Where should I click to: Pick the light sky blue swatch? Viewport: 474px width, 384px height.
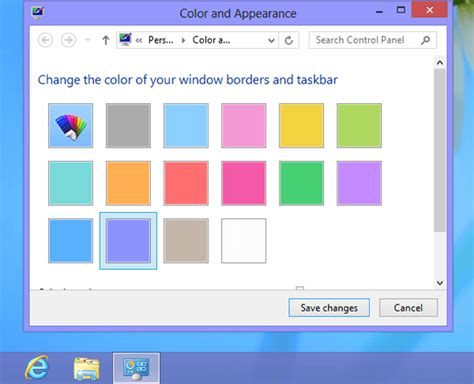pos(186,125)
